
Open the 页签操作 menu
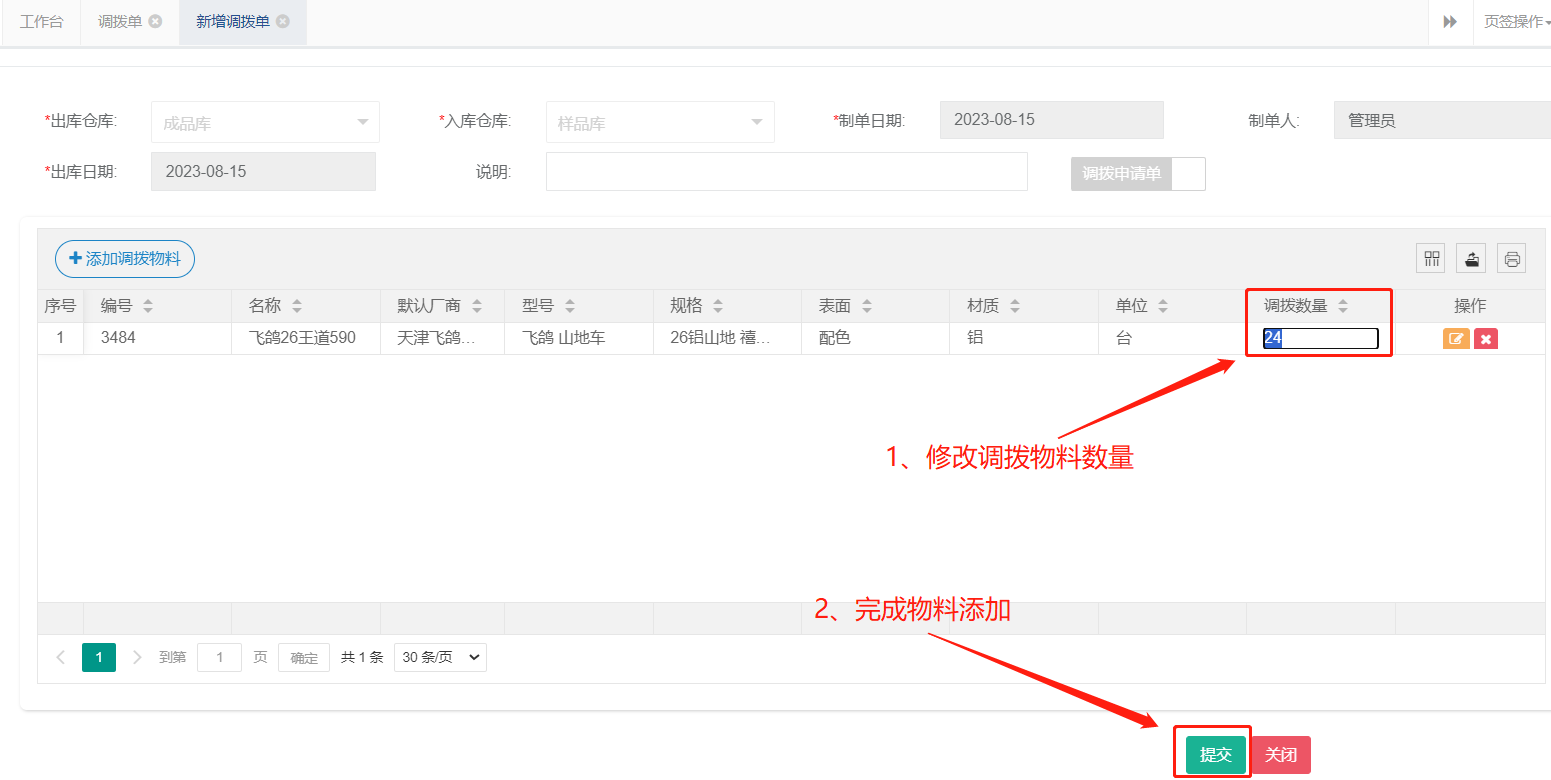(1515, 22)
